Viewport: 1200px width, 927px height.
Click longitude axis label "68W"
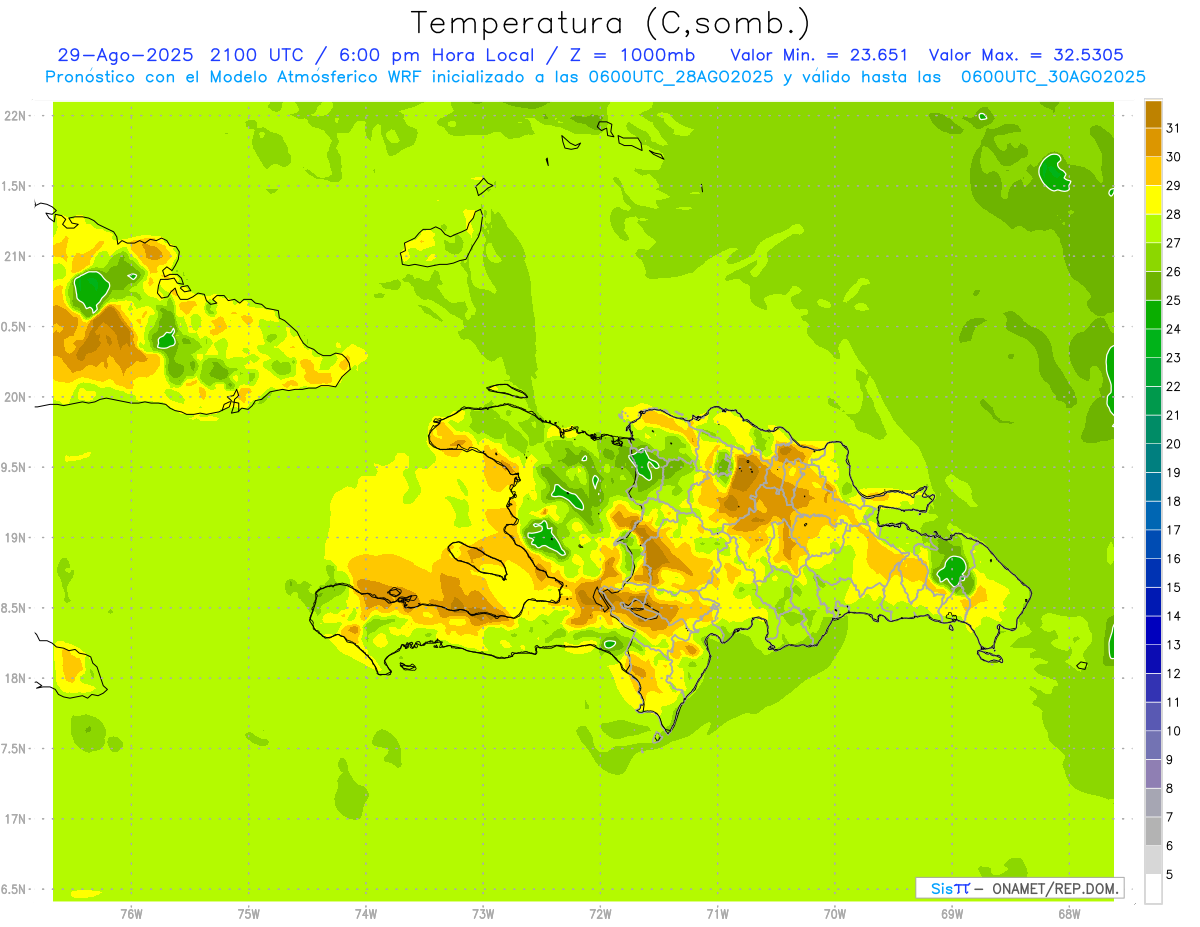click(x=1069, y=914)
